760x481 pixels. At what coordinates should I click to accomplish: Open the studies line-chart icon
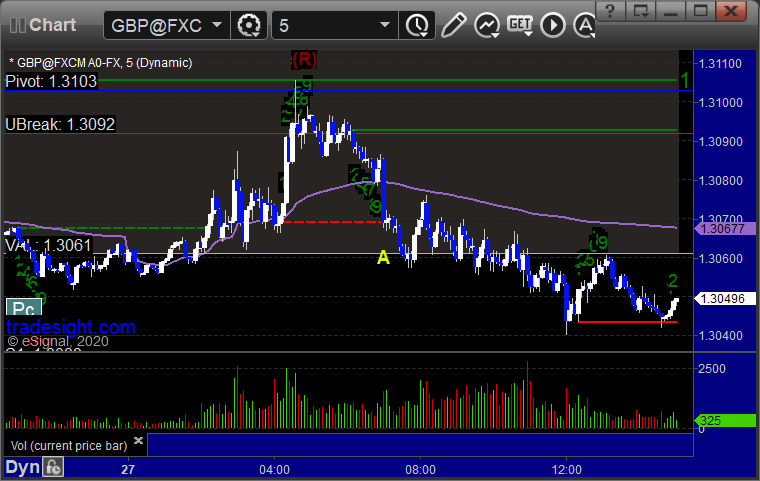click(x=487, y=25)
